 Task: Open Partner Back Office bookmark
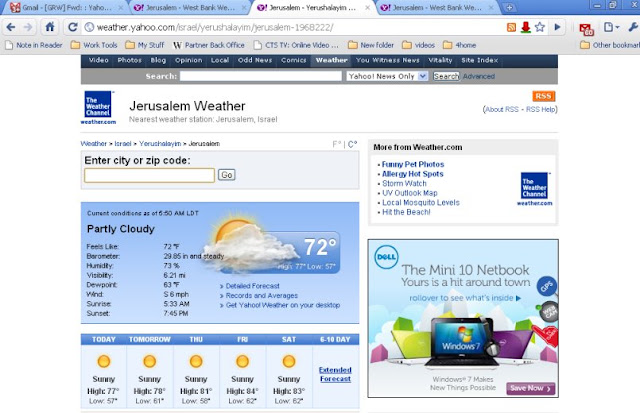pos(209,45)
